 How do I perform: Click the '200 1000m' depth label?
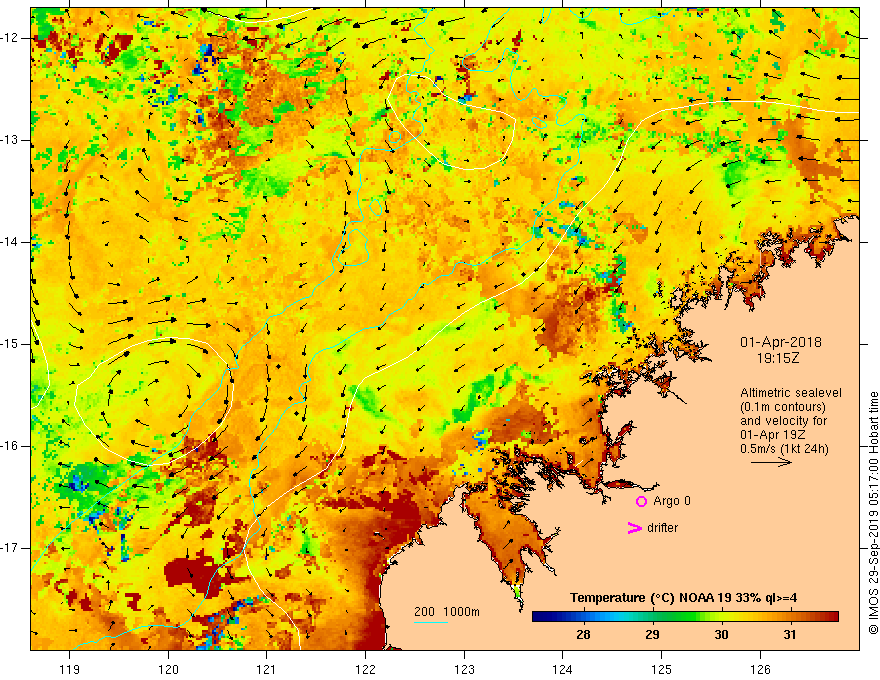tap(447, 612)
